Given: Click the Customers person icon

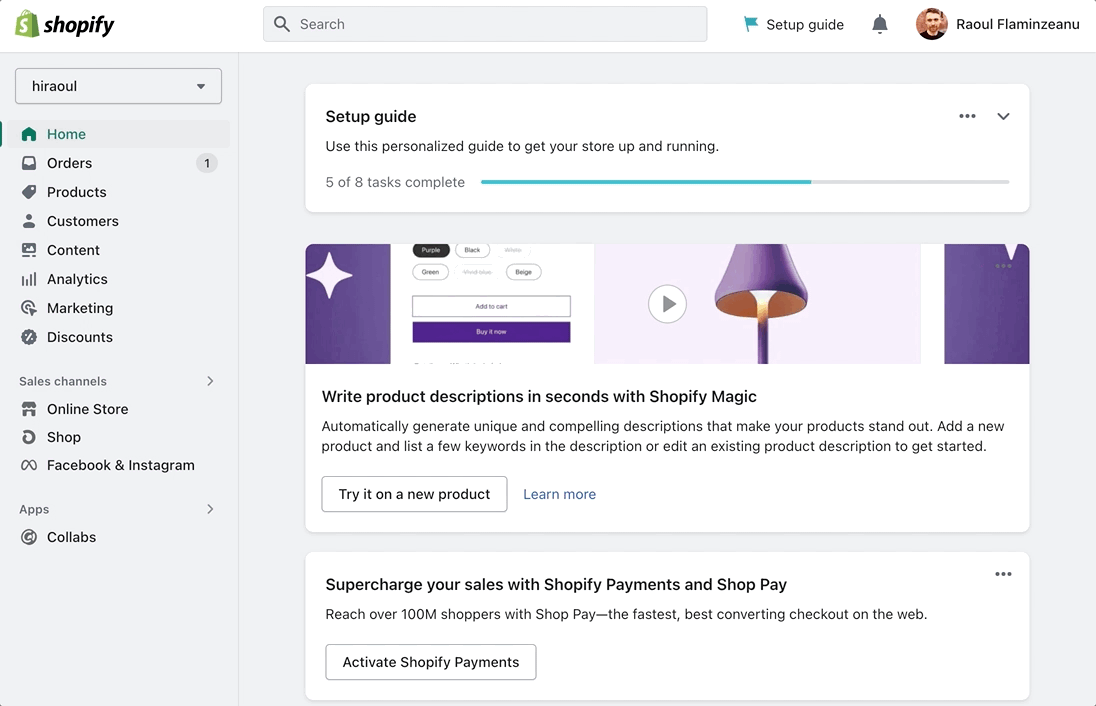Looking at the screenshot, I should (29, 221).
